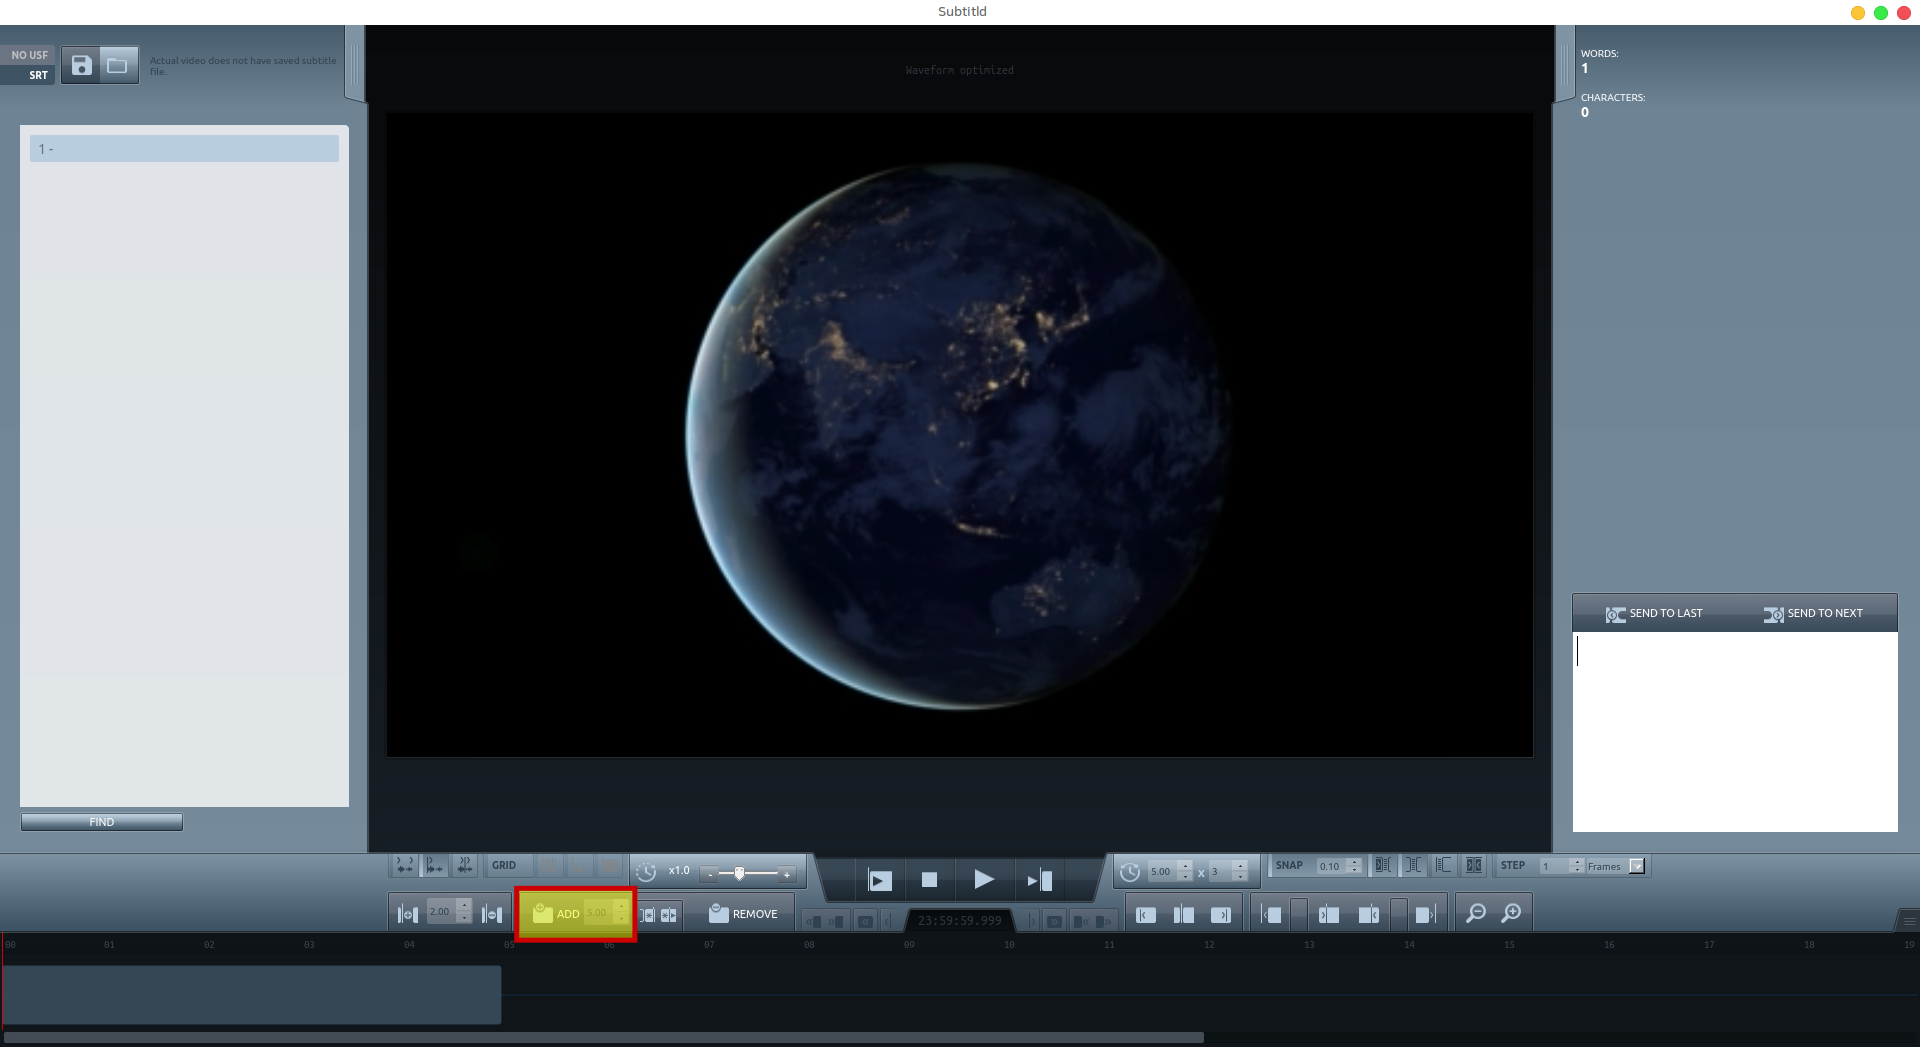The height and width of the screenshot is (1047, 1920).
Task: Select the SRT format tab
Action: click(x=38, y=75)
